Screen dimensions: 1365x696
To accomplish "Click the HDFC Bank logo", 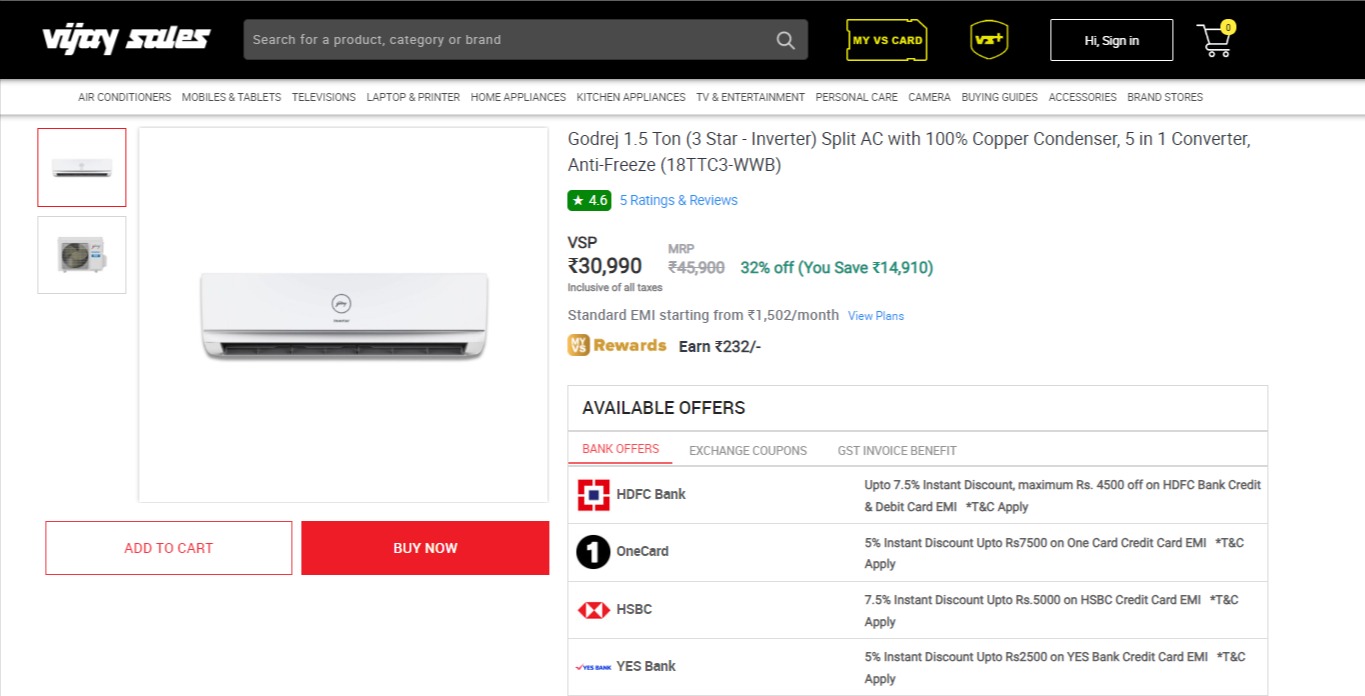I will 594,494.
